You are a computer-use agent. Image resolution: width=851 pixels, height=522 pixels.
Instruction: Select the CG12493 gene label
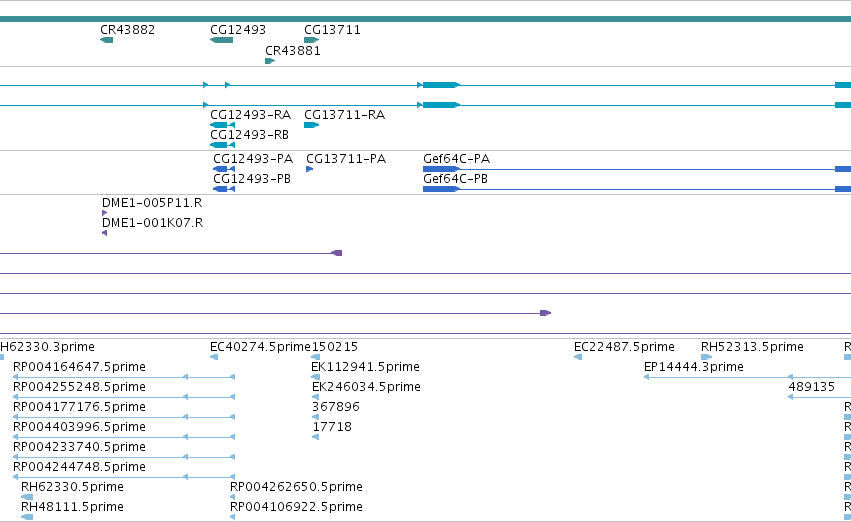(x=238, y=30)
